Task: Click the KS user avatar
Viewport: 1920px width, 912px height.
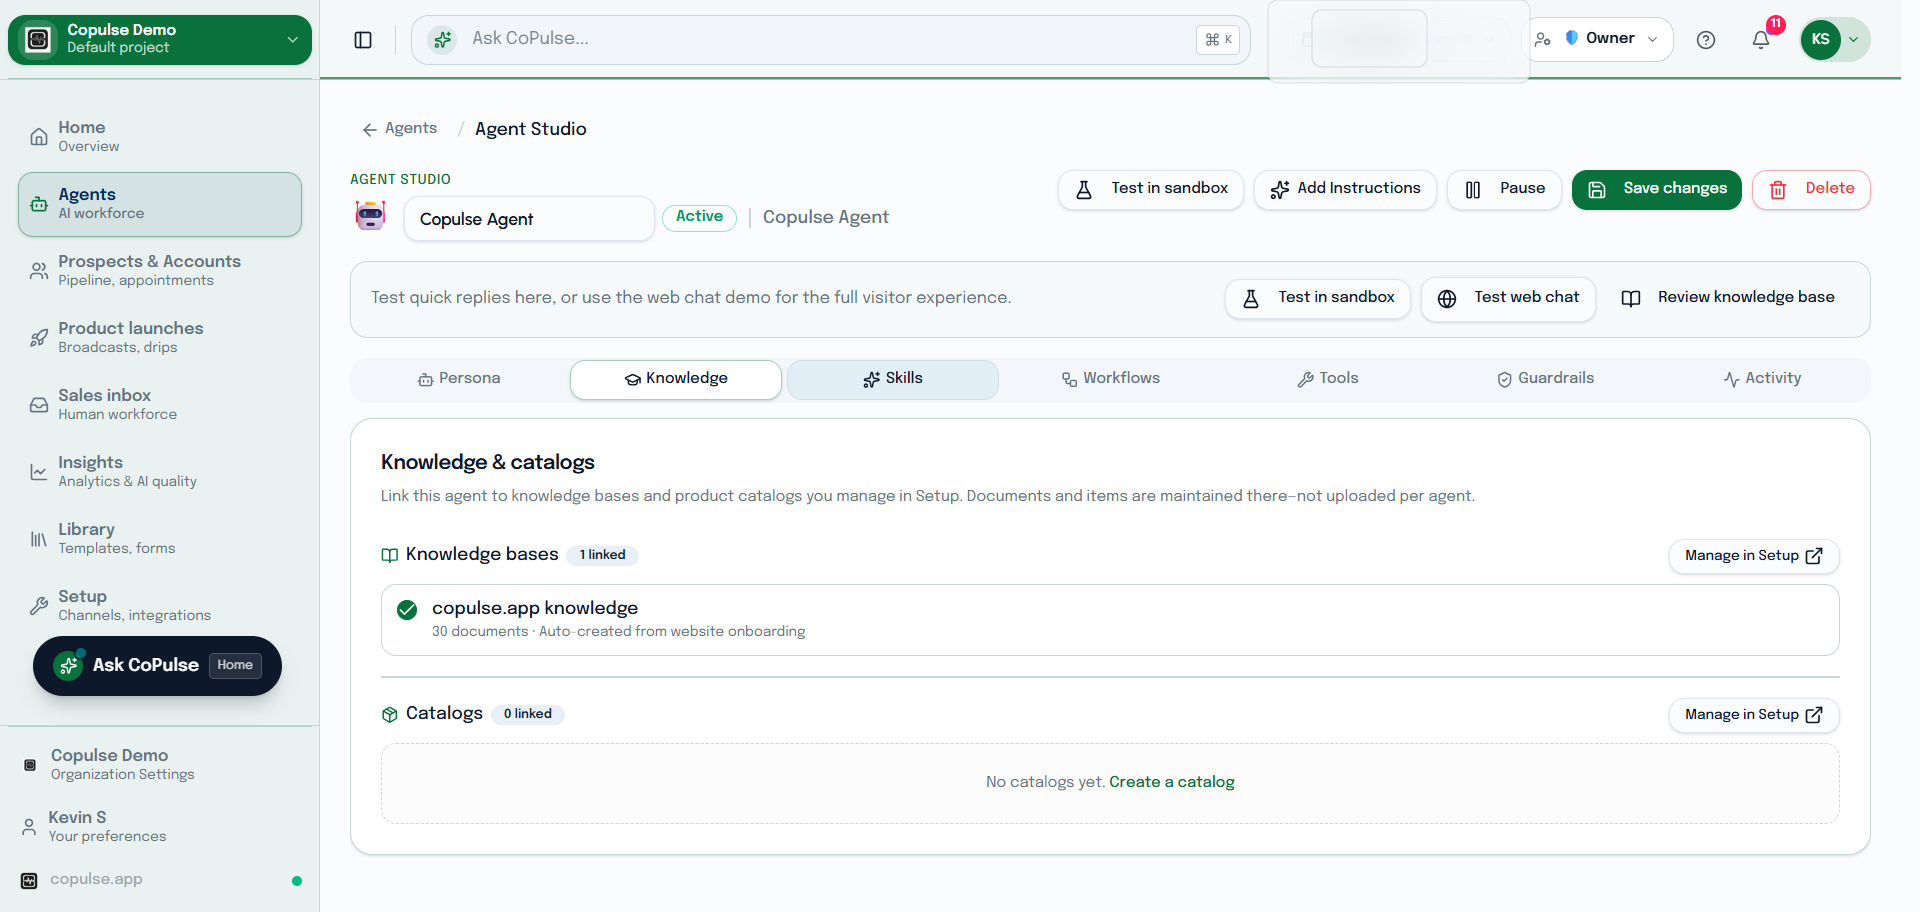Action: coord(1821,40)
